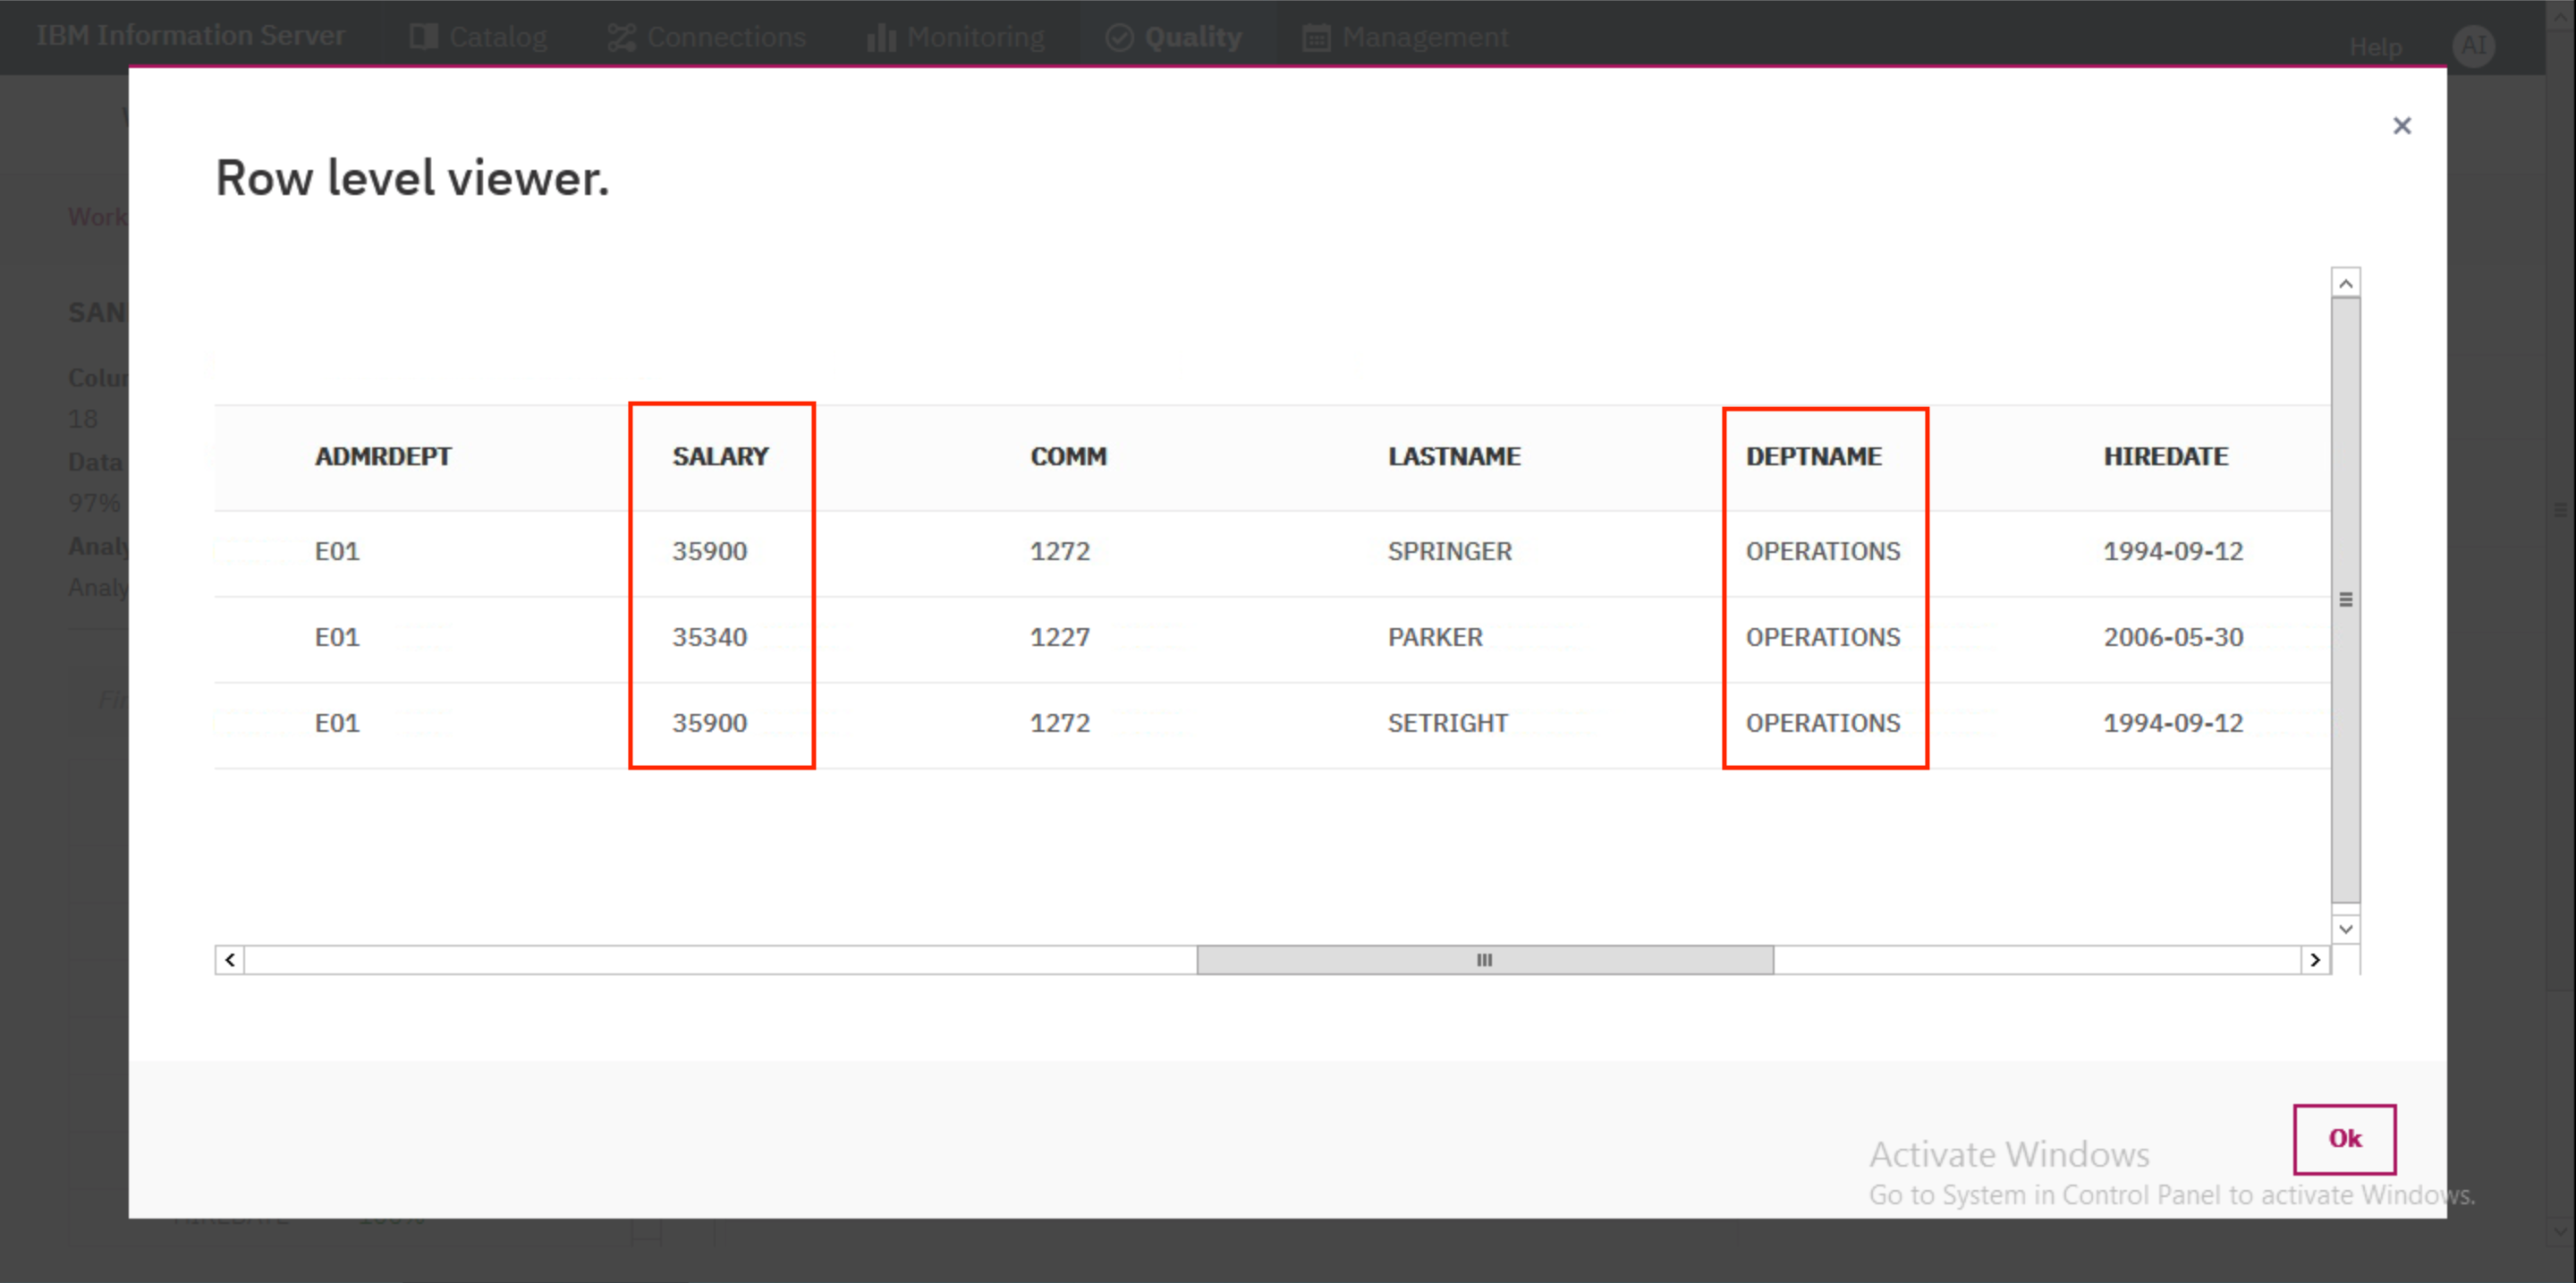
Task: Click the LASTNAME column header
Action: (x=1454, y=457)
